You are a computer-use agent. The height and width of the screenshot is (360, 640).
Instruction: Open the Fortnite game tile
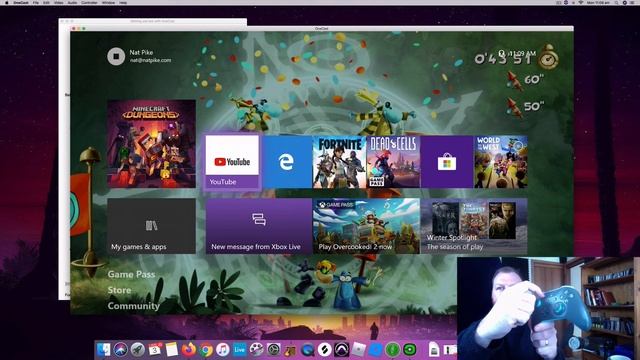coord(339,162)
